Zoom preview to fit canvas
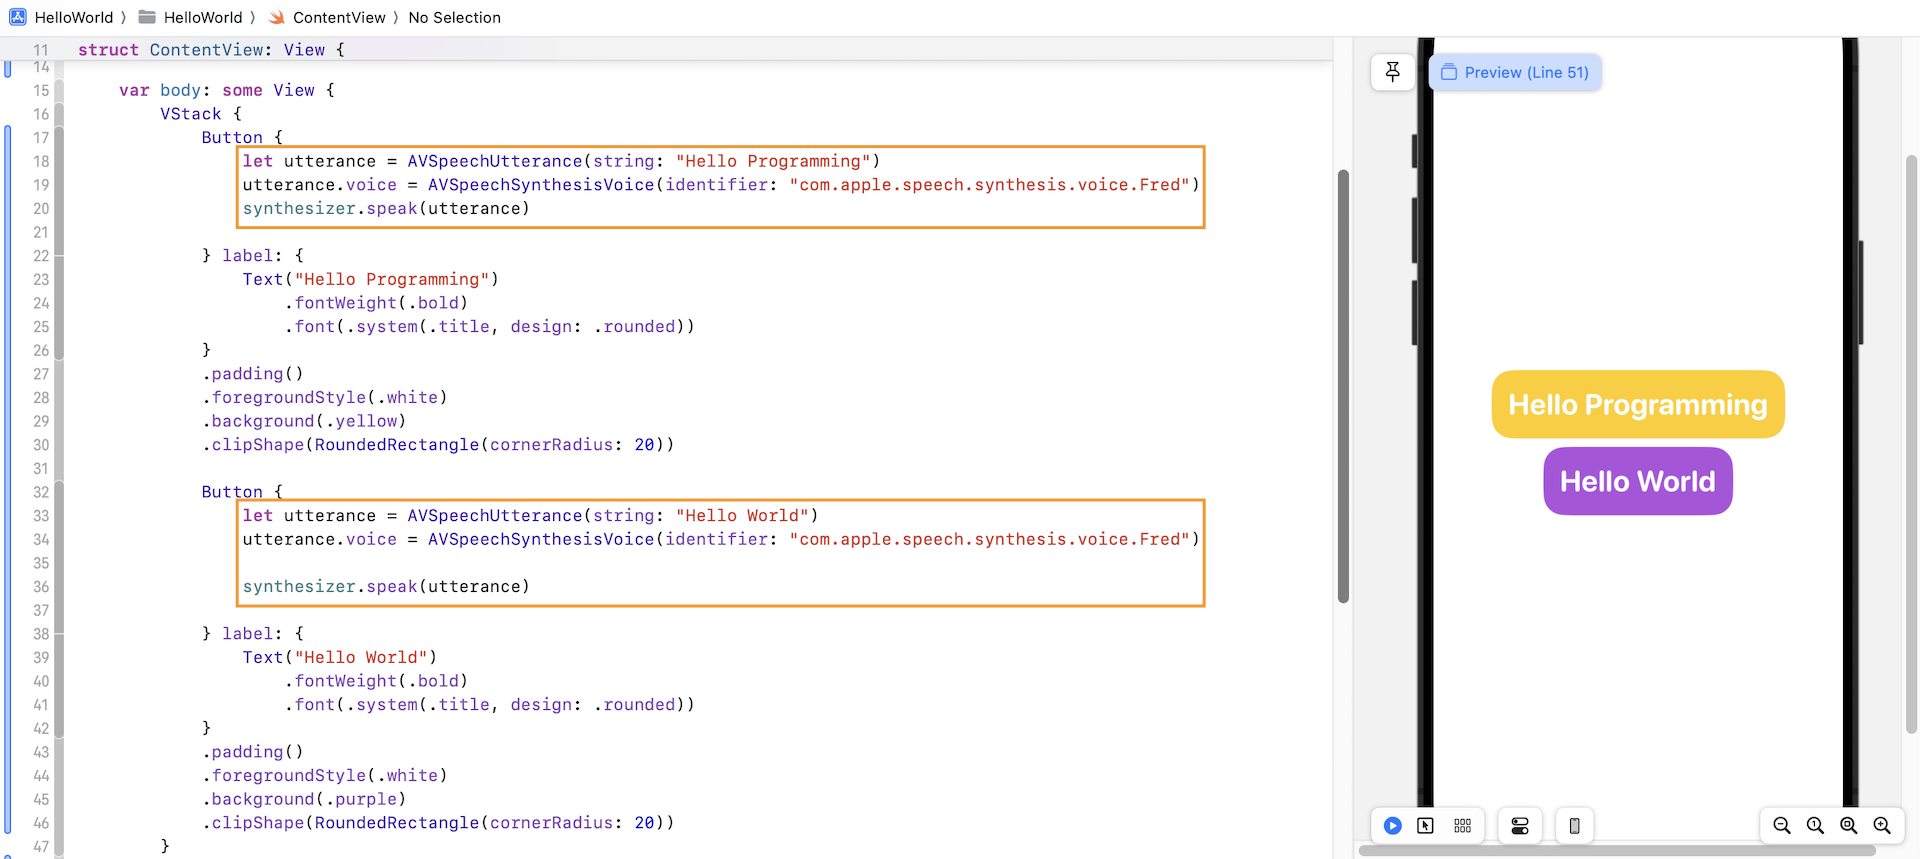Viewport: 1920px width, 859px height. point(1849,825)
